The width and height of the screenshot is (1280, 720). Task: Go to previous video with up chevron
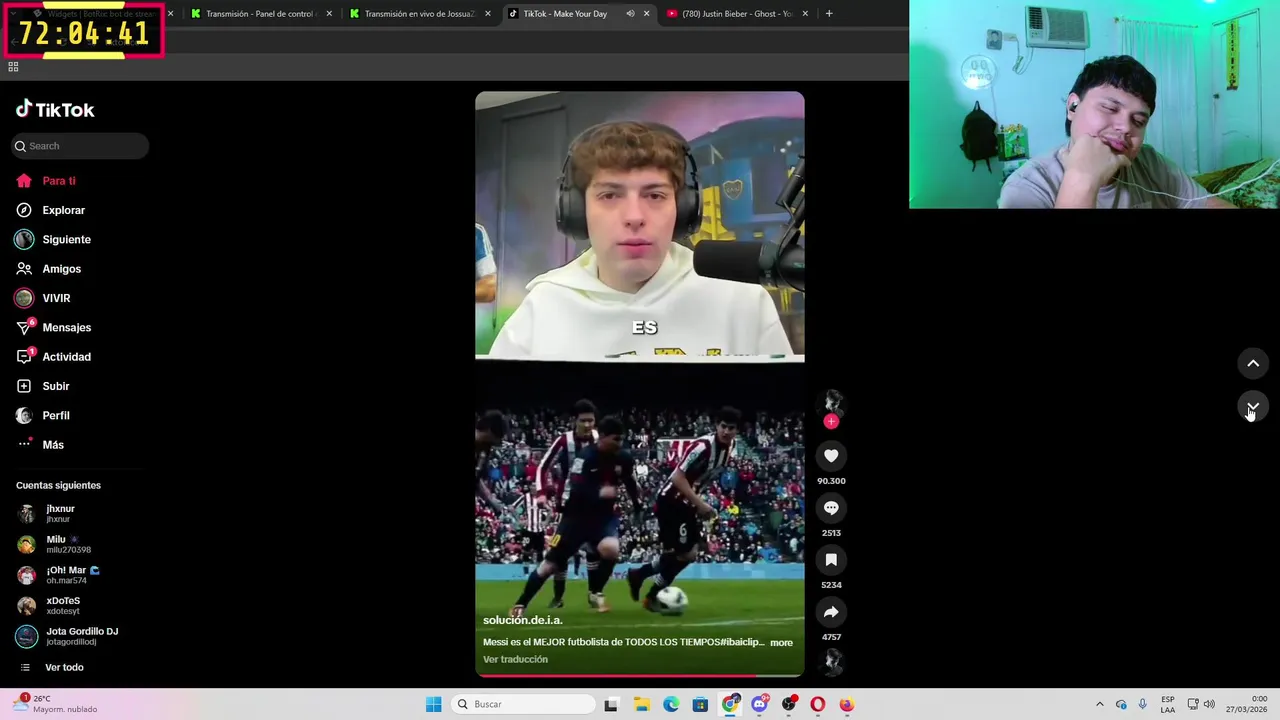click(1253, 363)
